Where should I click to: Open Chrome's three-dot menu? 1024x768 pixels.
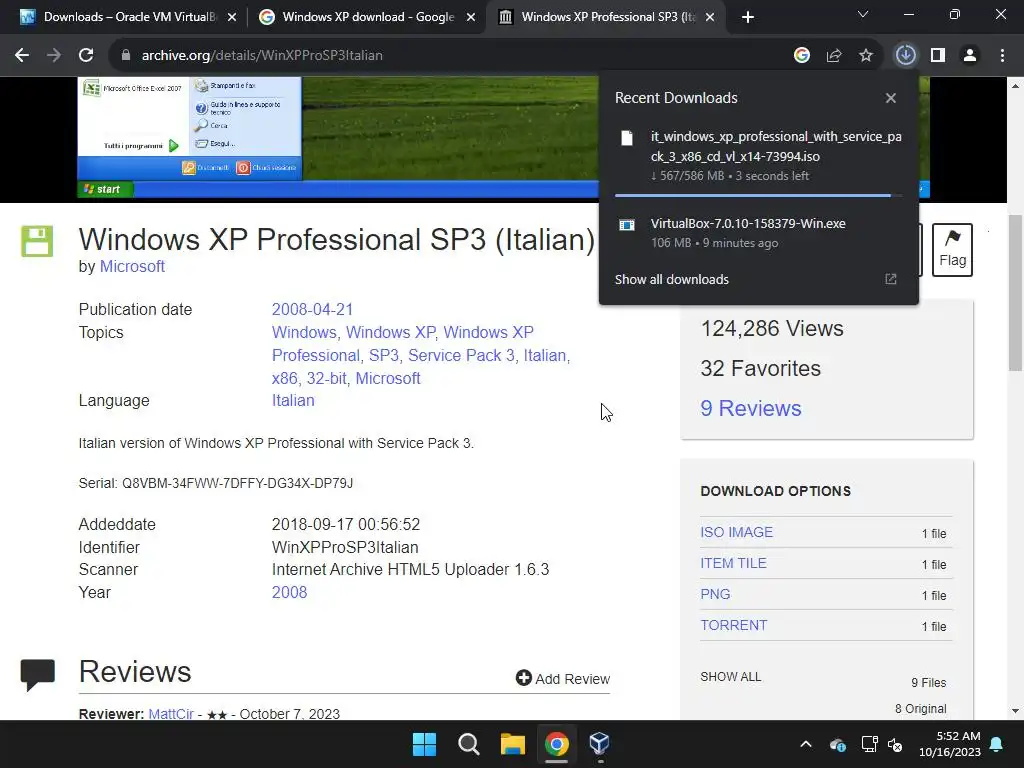[1002, 56]
